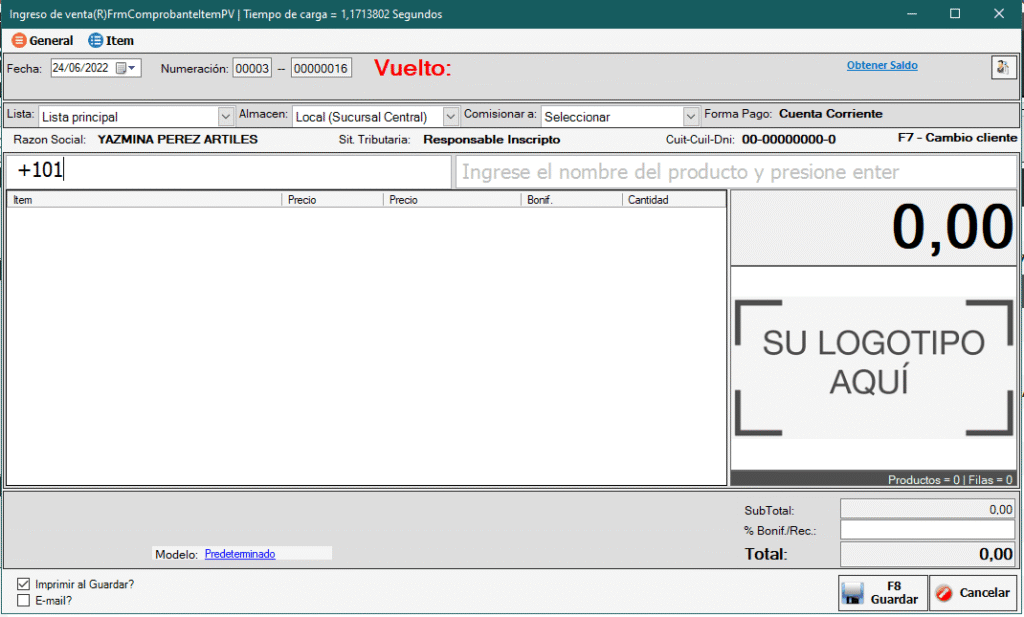This screenshot has width=1024, height=617.
Task: Click the red icon on Cancelar
Action: pos(944,593)
